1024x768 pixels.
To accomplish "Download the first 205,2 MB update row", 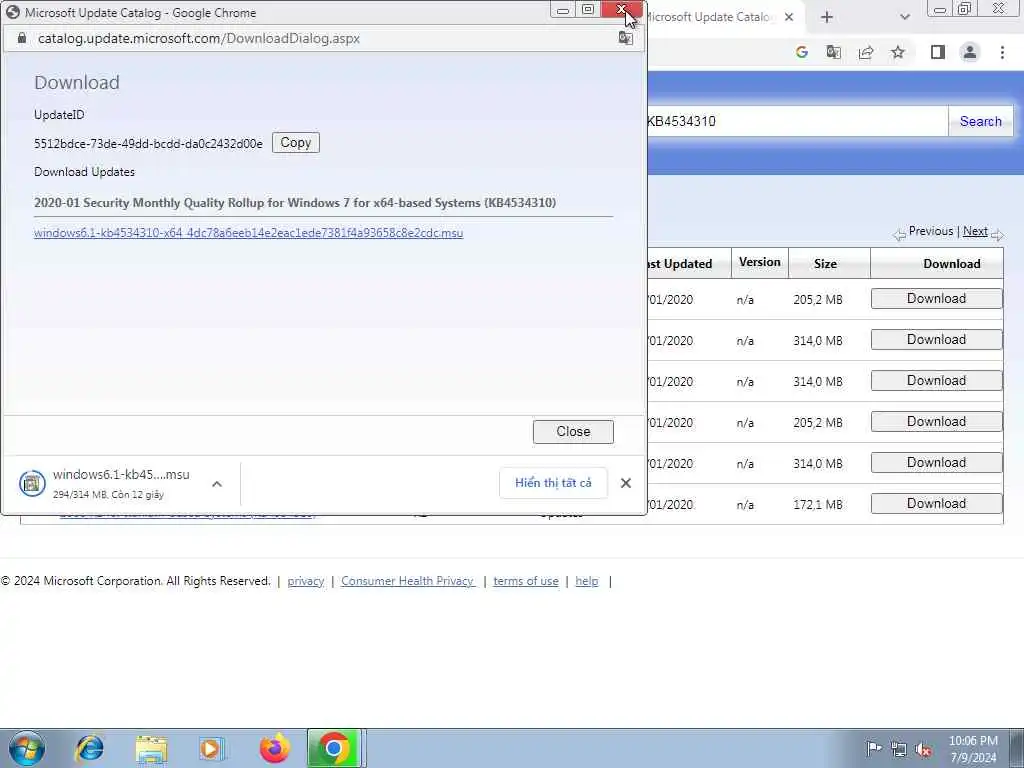I will (x=936, y=298).
